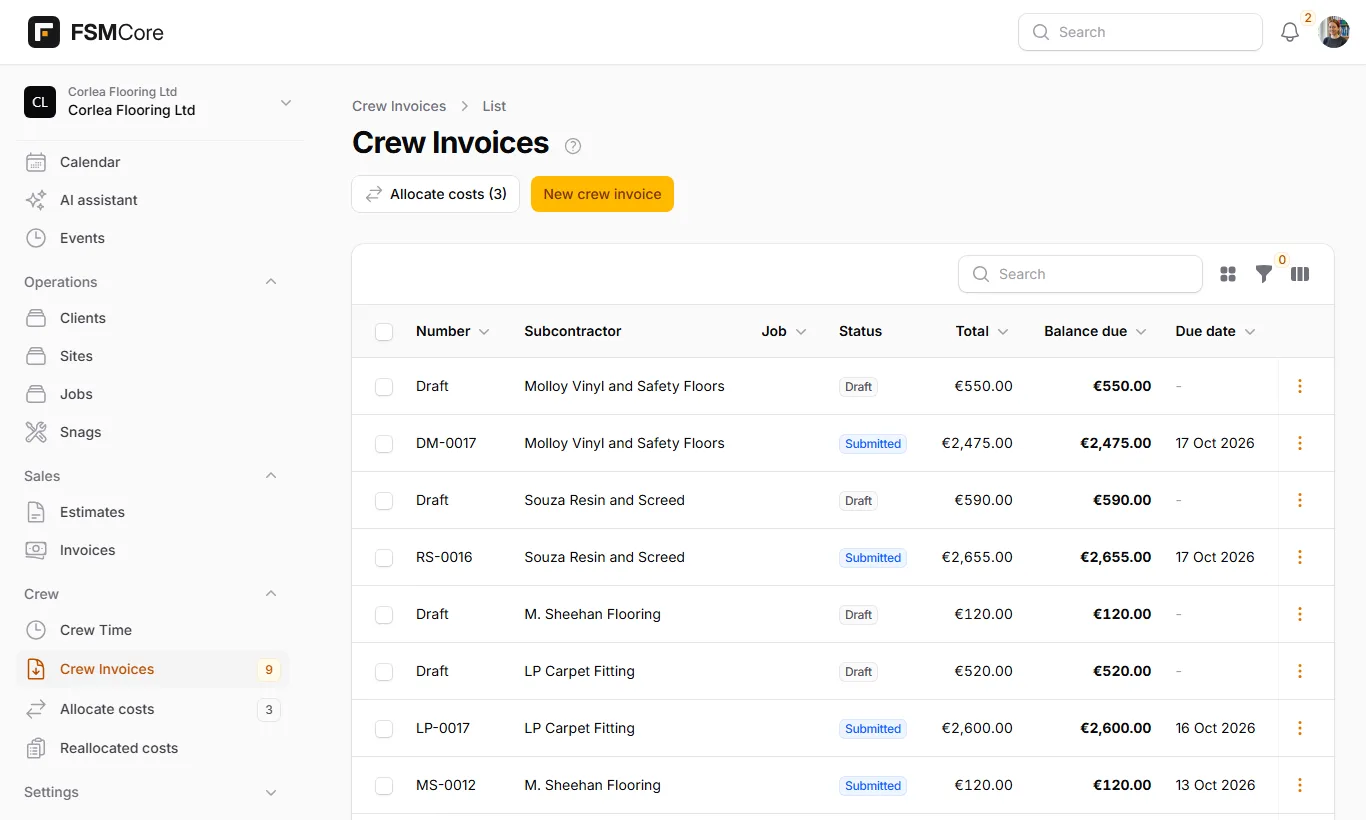Click the FSMCore logo
The image size is (1366, 820).
tap(96, 32)
